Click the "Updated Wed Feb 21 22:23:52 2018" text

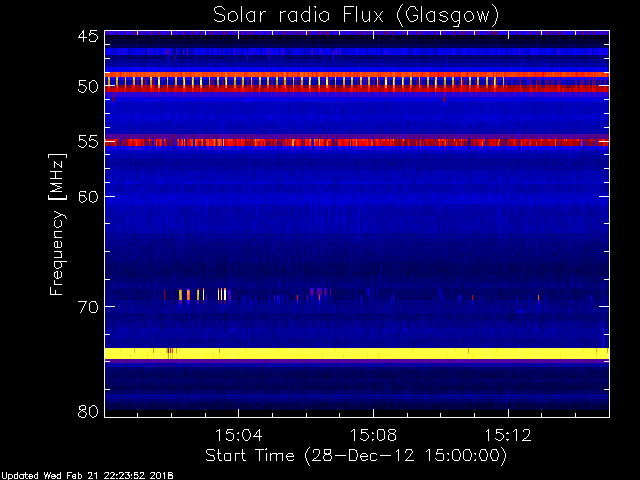click(87, 476)
